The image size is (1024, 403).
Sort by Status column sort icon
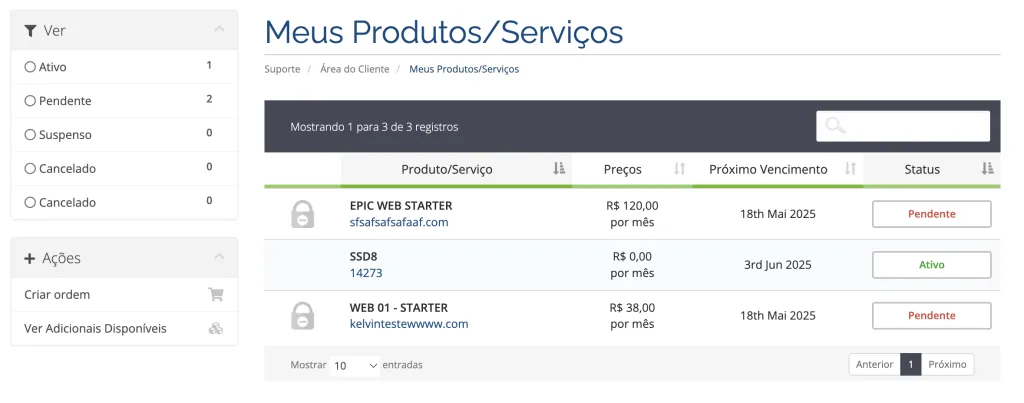click(x=987, y=169)
